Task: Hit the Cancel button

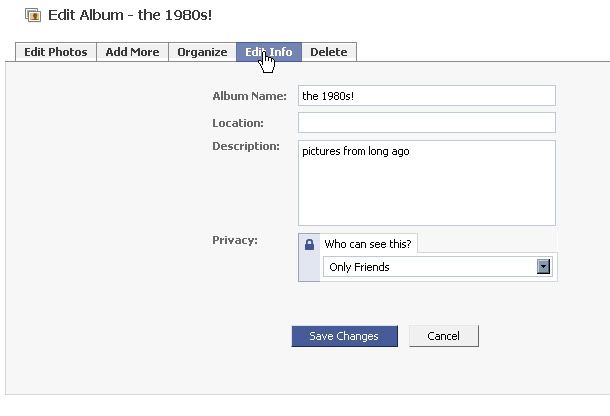Action: point(443,336)
